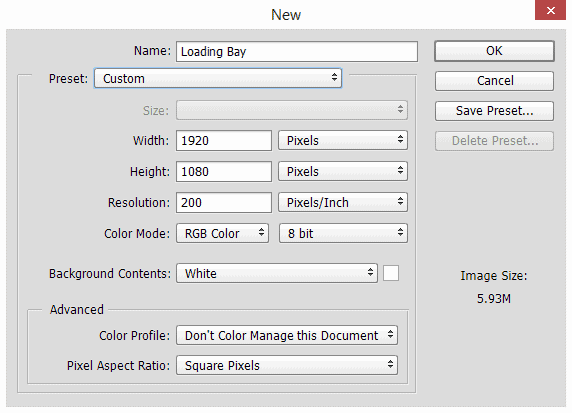Open the Color Profile dropdown
Viewport: 572px width, 413px height.
click(x=287, y=335)
